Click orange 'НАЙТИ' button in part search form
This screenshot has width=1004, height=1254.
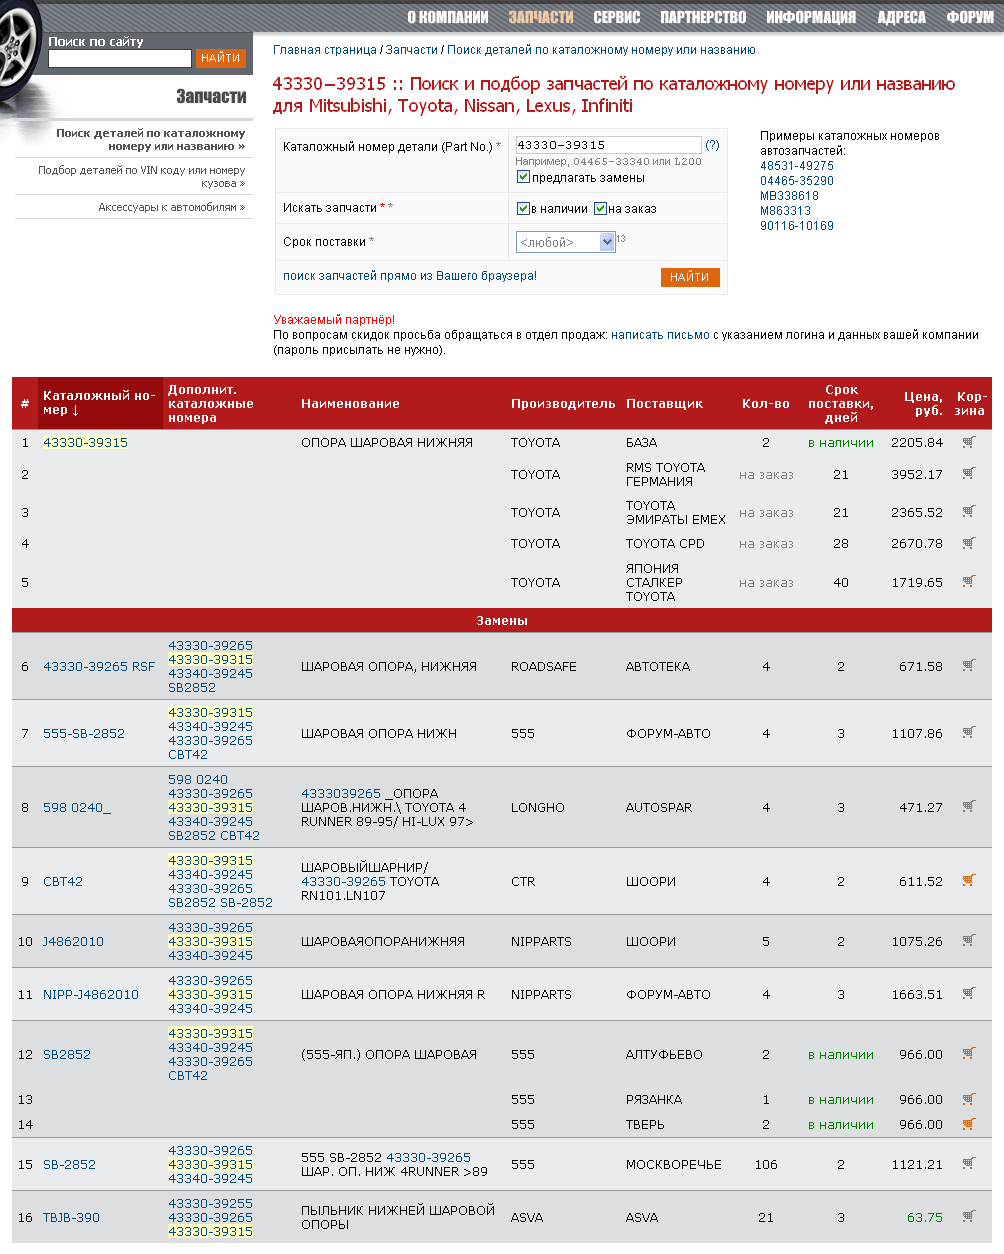689,277
